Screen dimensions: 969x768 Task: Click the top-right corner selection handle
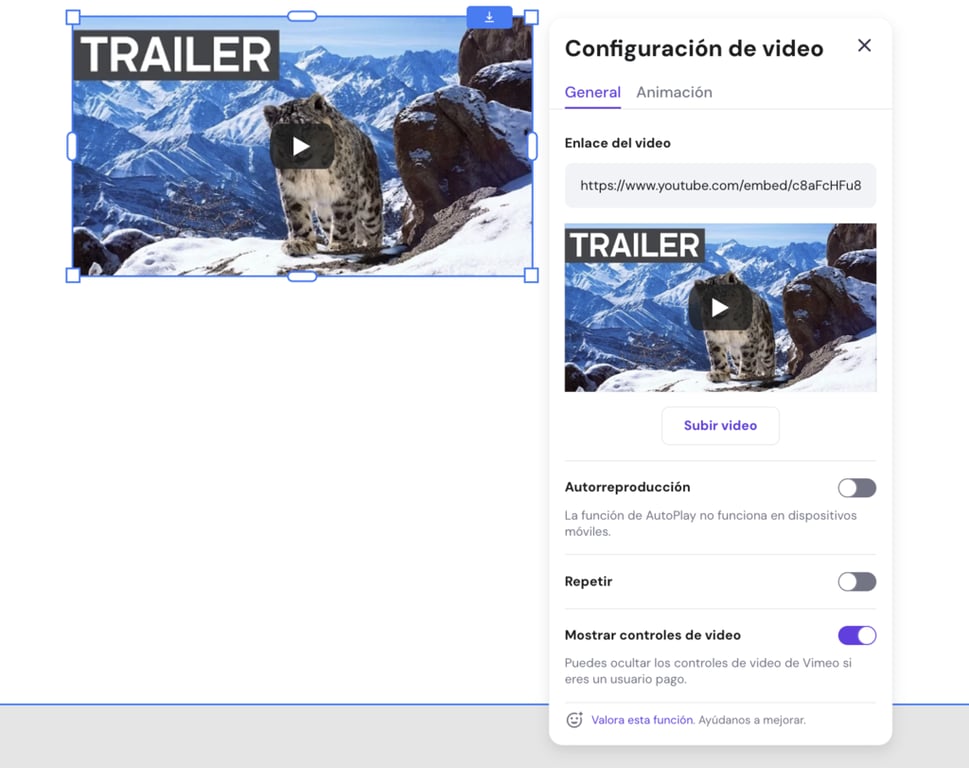click(530, 16)
